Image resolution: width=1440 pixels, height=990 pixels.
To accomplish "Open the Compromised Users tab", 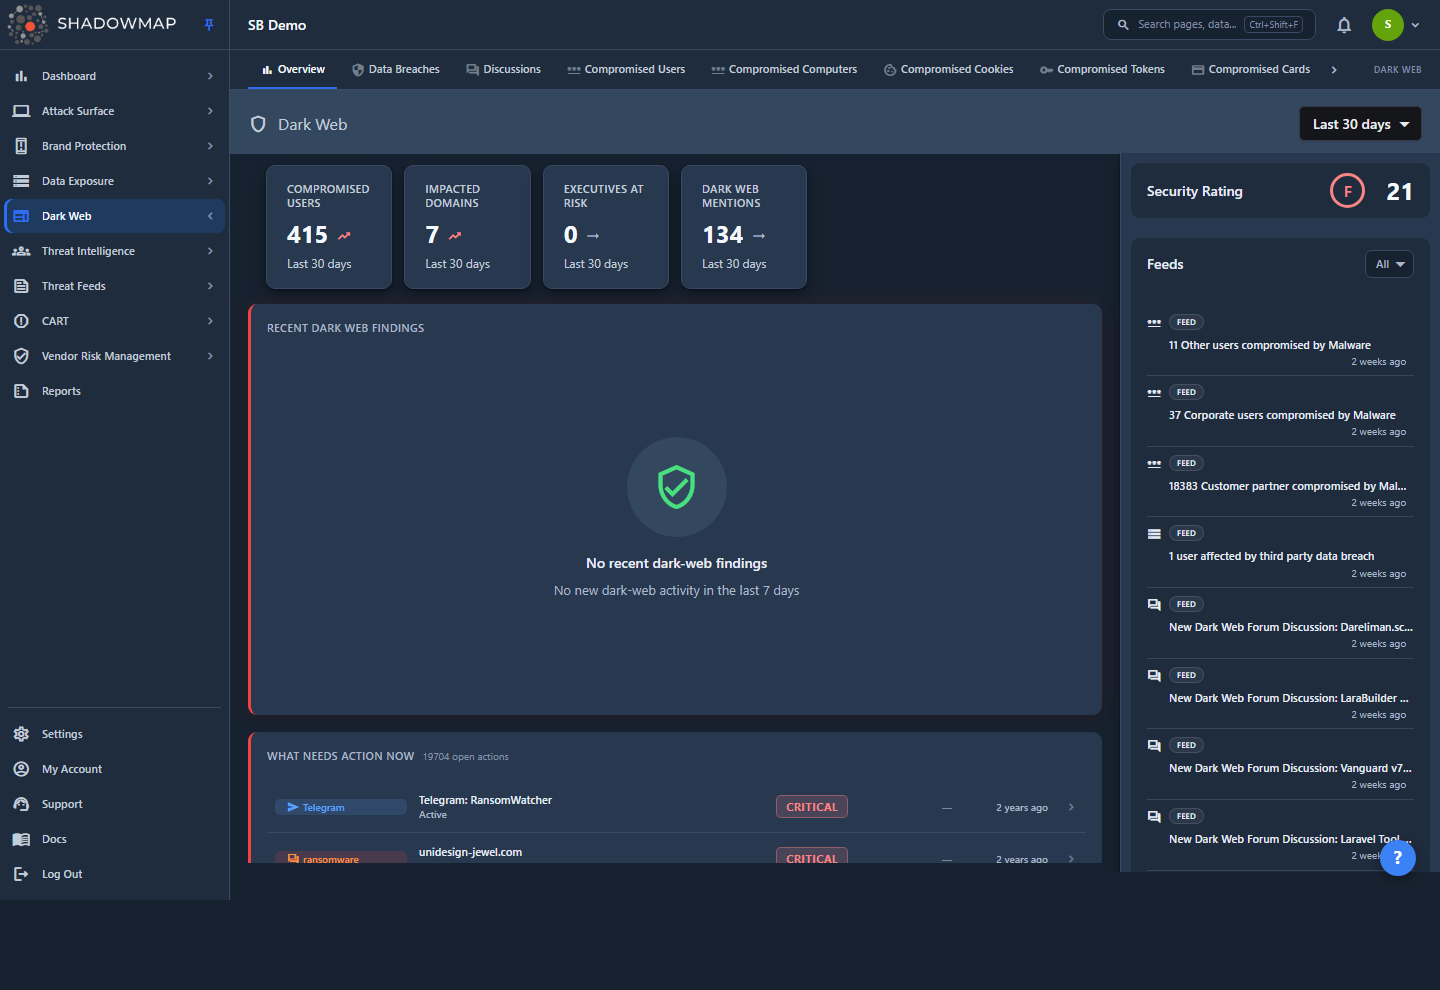I will click(x=626, y=69).
